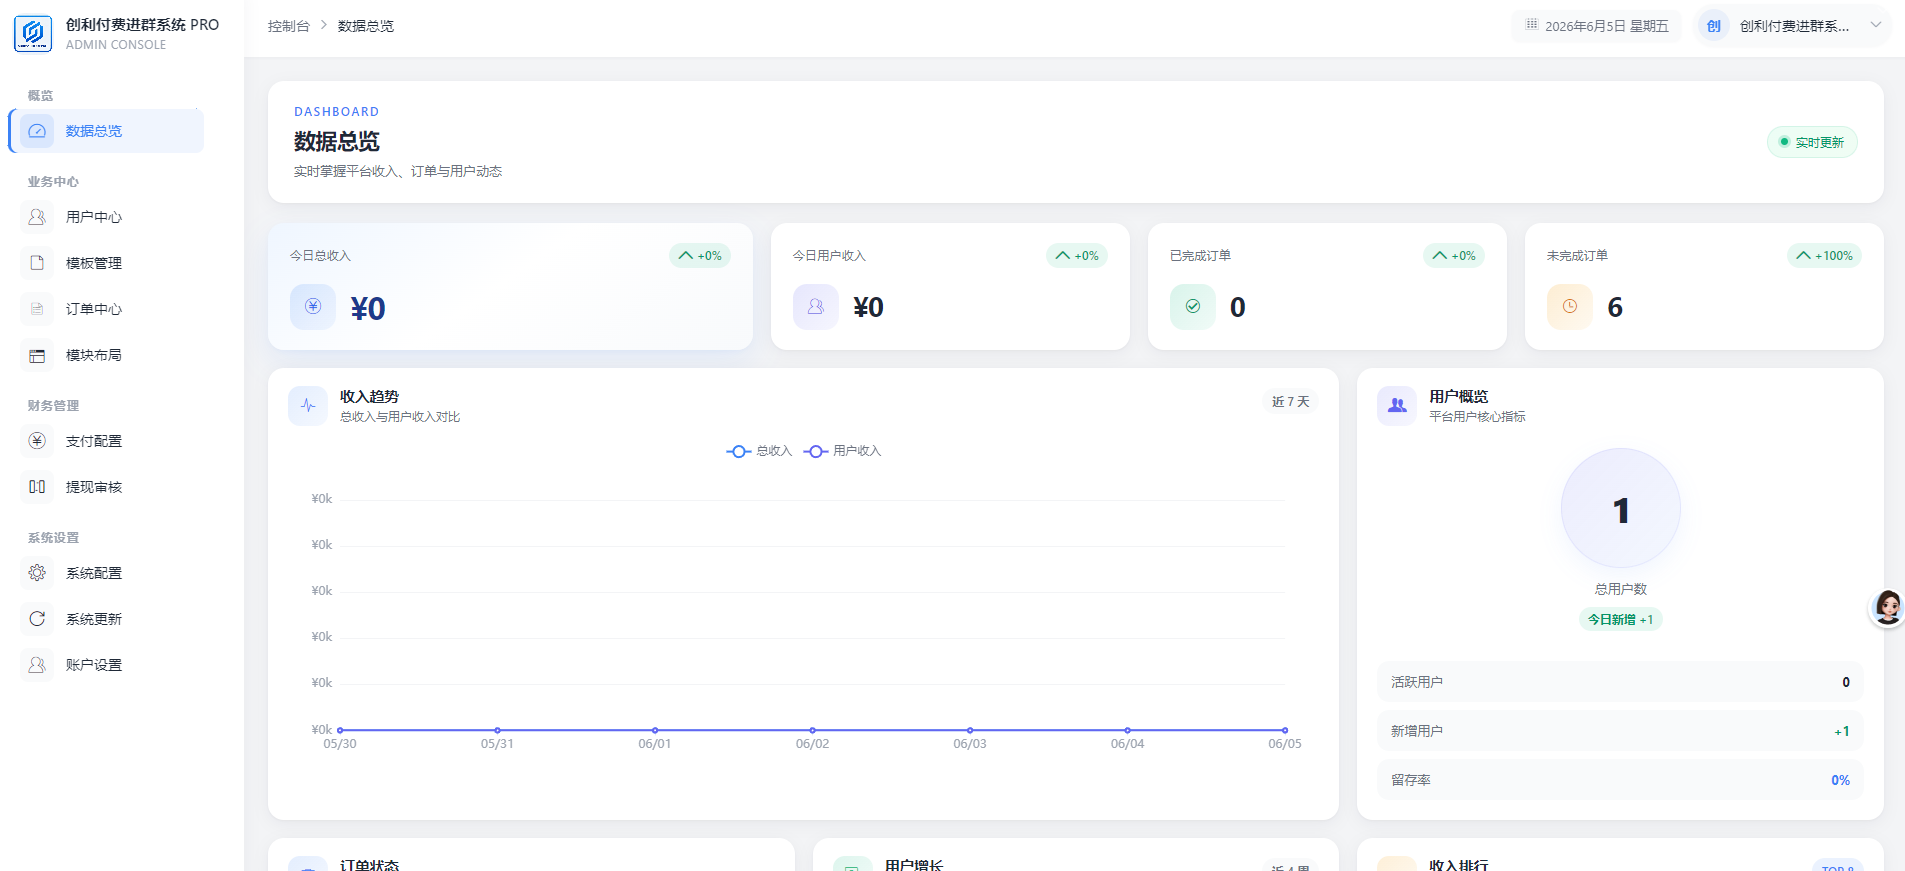
Task: Open 订单中心 in the sidebar
Action: pos(107,309)
